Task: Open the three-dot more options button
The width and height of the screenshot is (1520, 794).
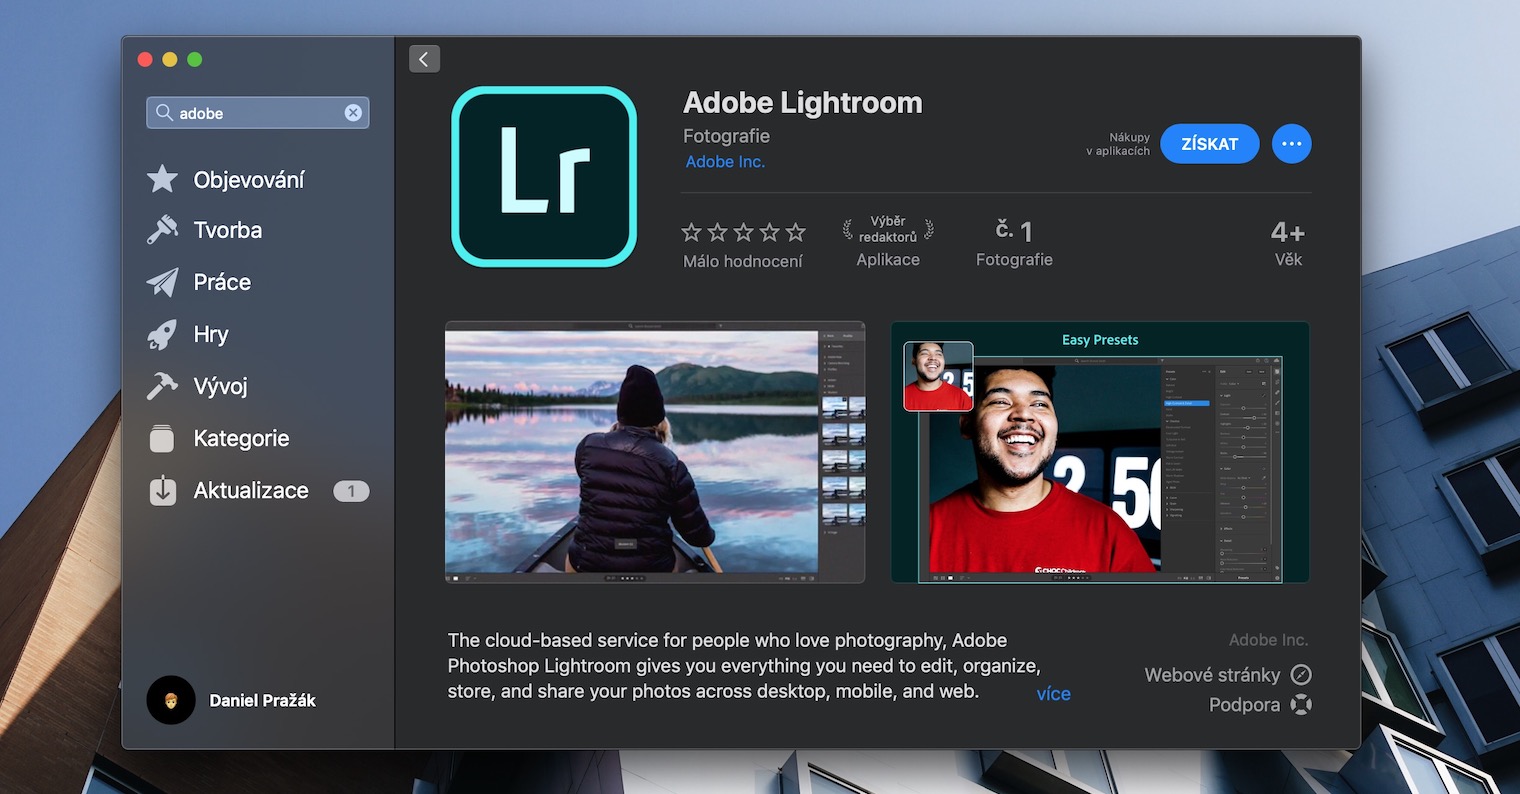Action: pos(1292,144)
